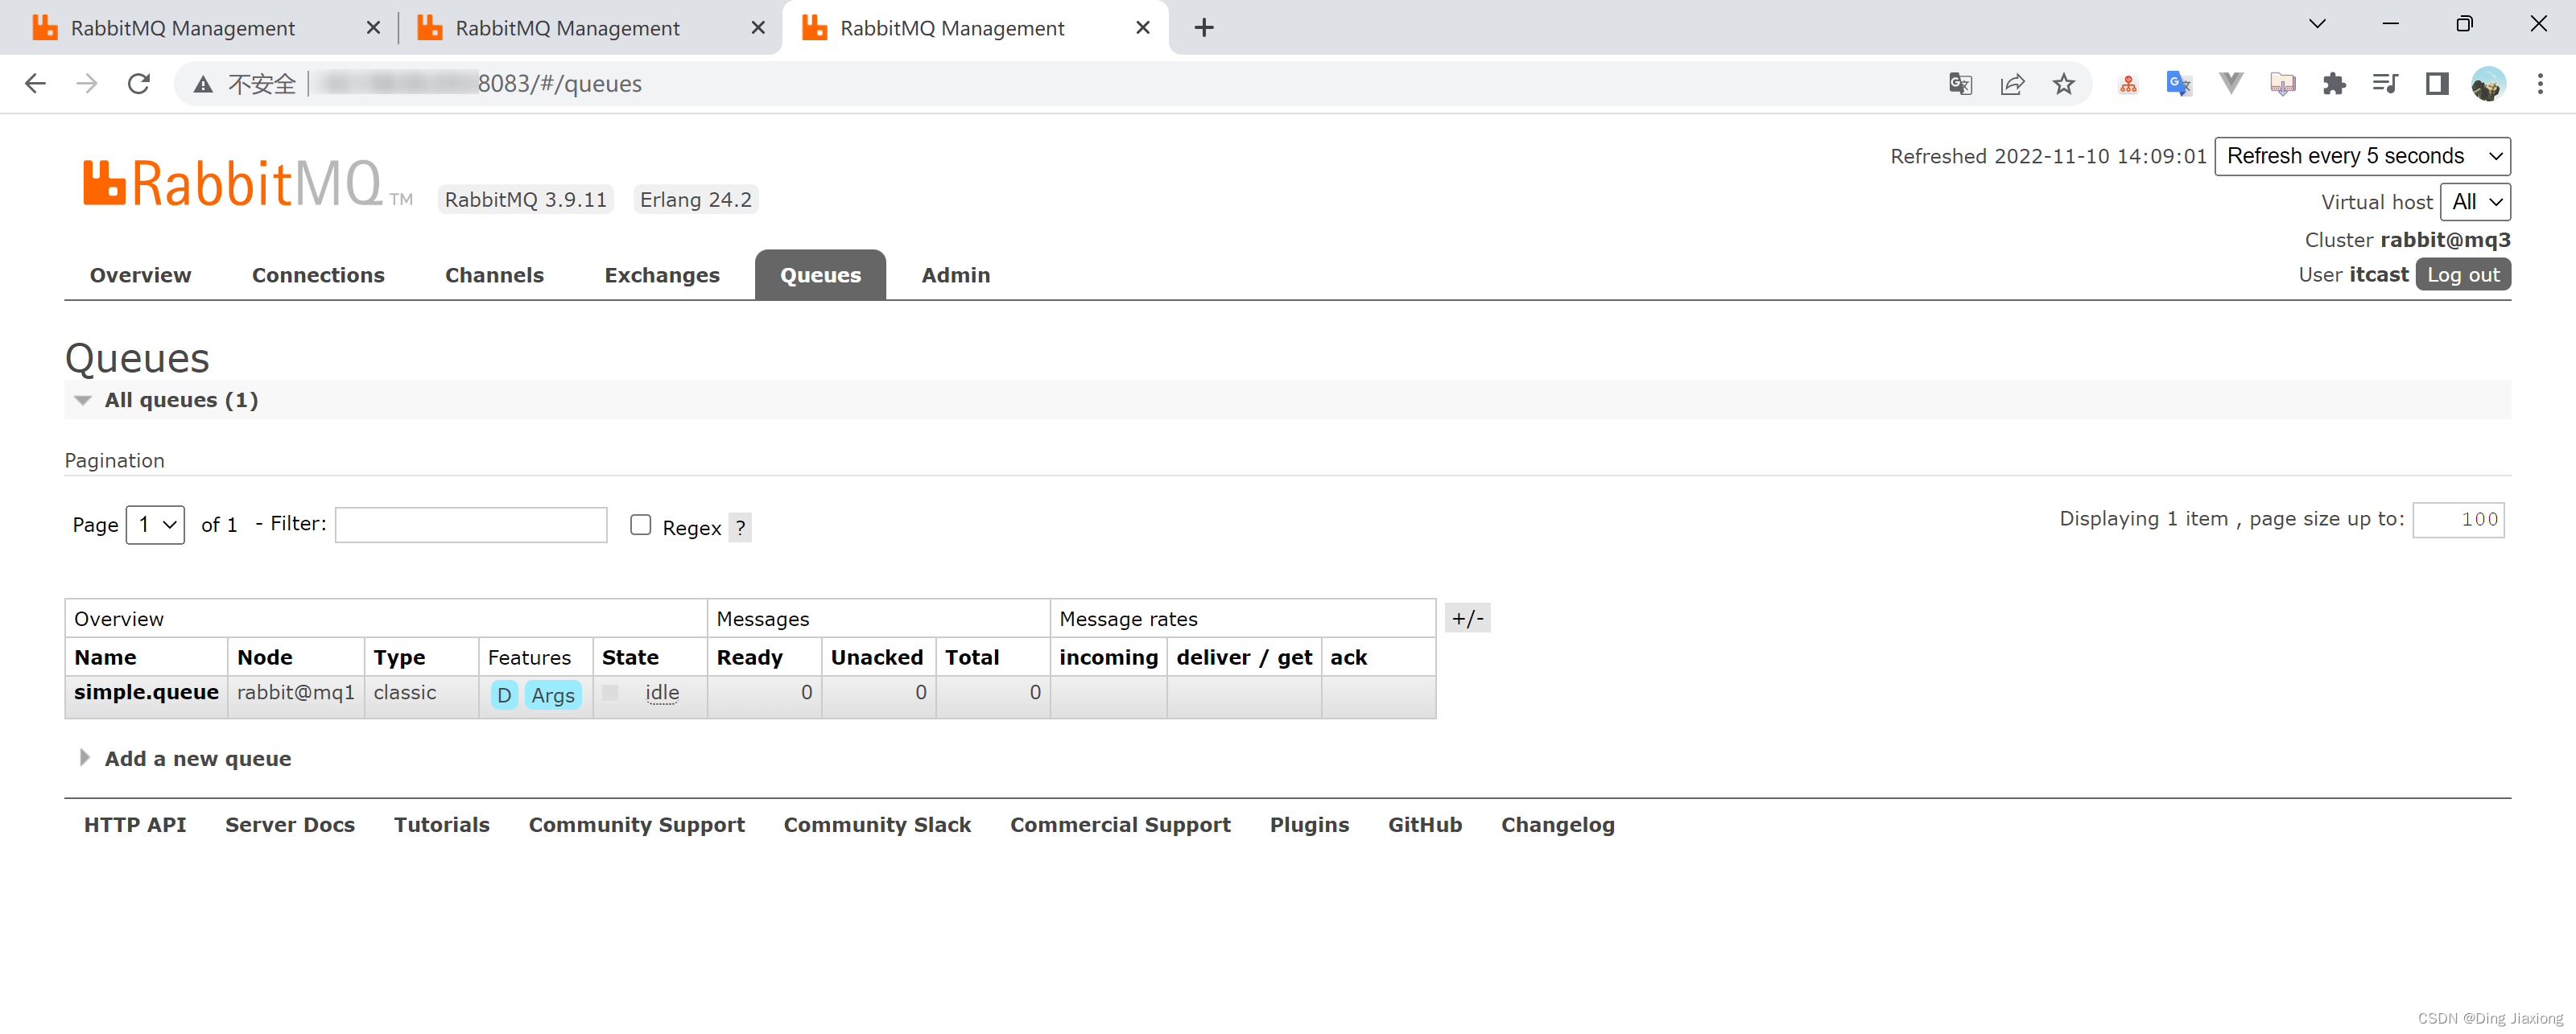Click the browser back arrow
Screen dimensions: 2576x1034
coord(35,84)
